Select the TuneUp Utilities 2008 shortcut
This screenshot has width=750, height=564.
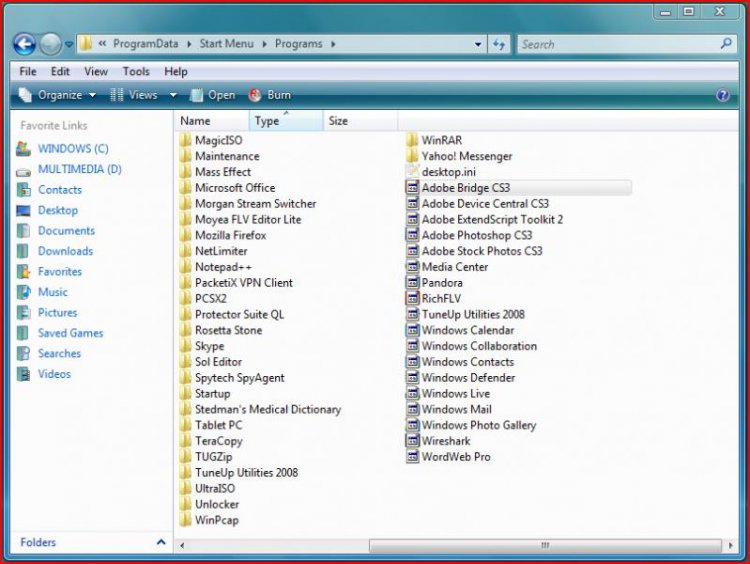(x=465, y=314)
